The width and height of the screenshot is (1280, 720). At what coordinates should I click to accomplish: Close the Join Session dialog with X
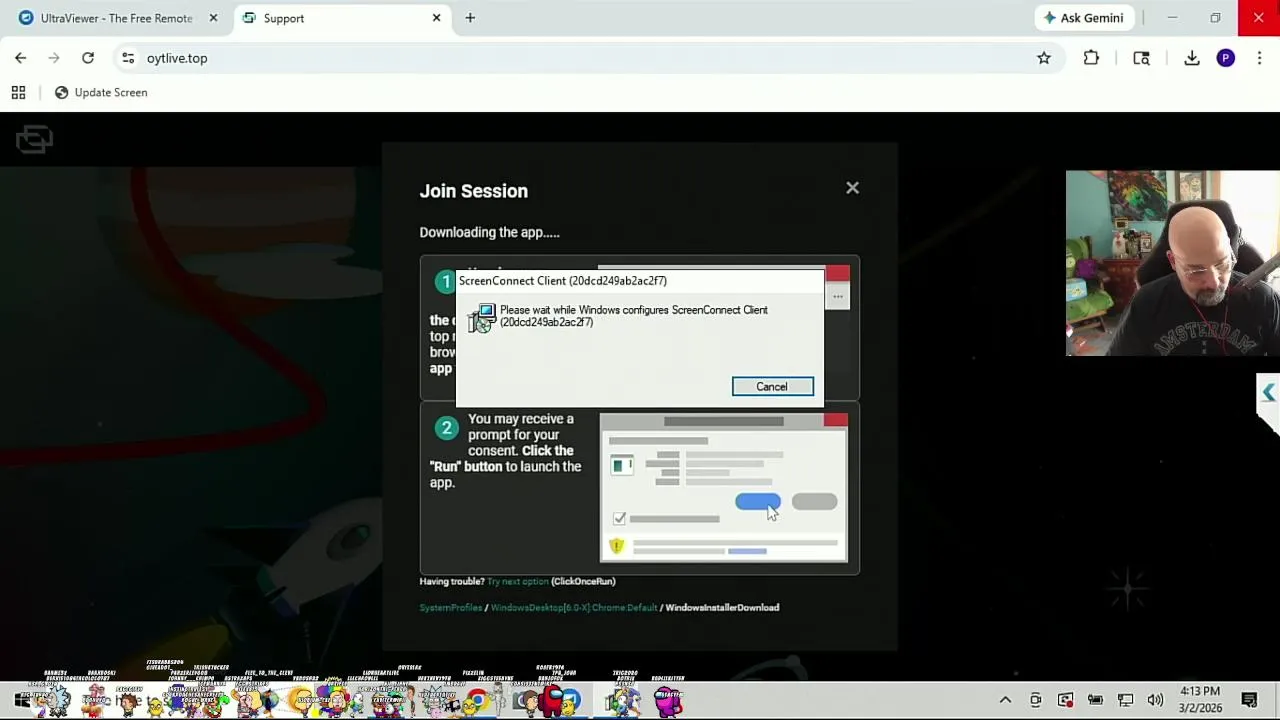(852, 188)
